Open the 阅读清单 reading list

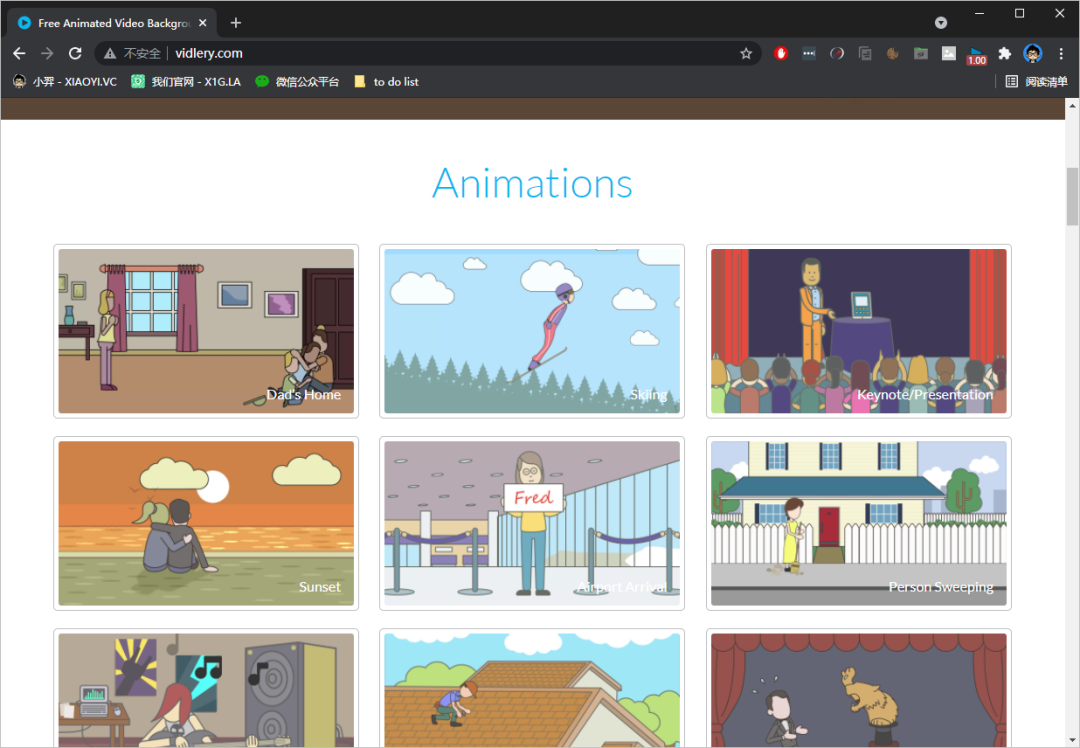click(x=1037, y=82)
